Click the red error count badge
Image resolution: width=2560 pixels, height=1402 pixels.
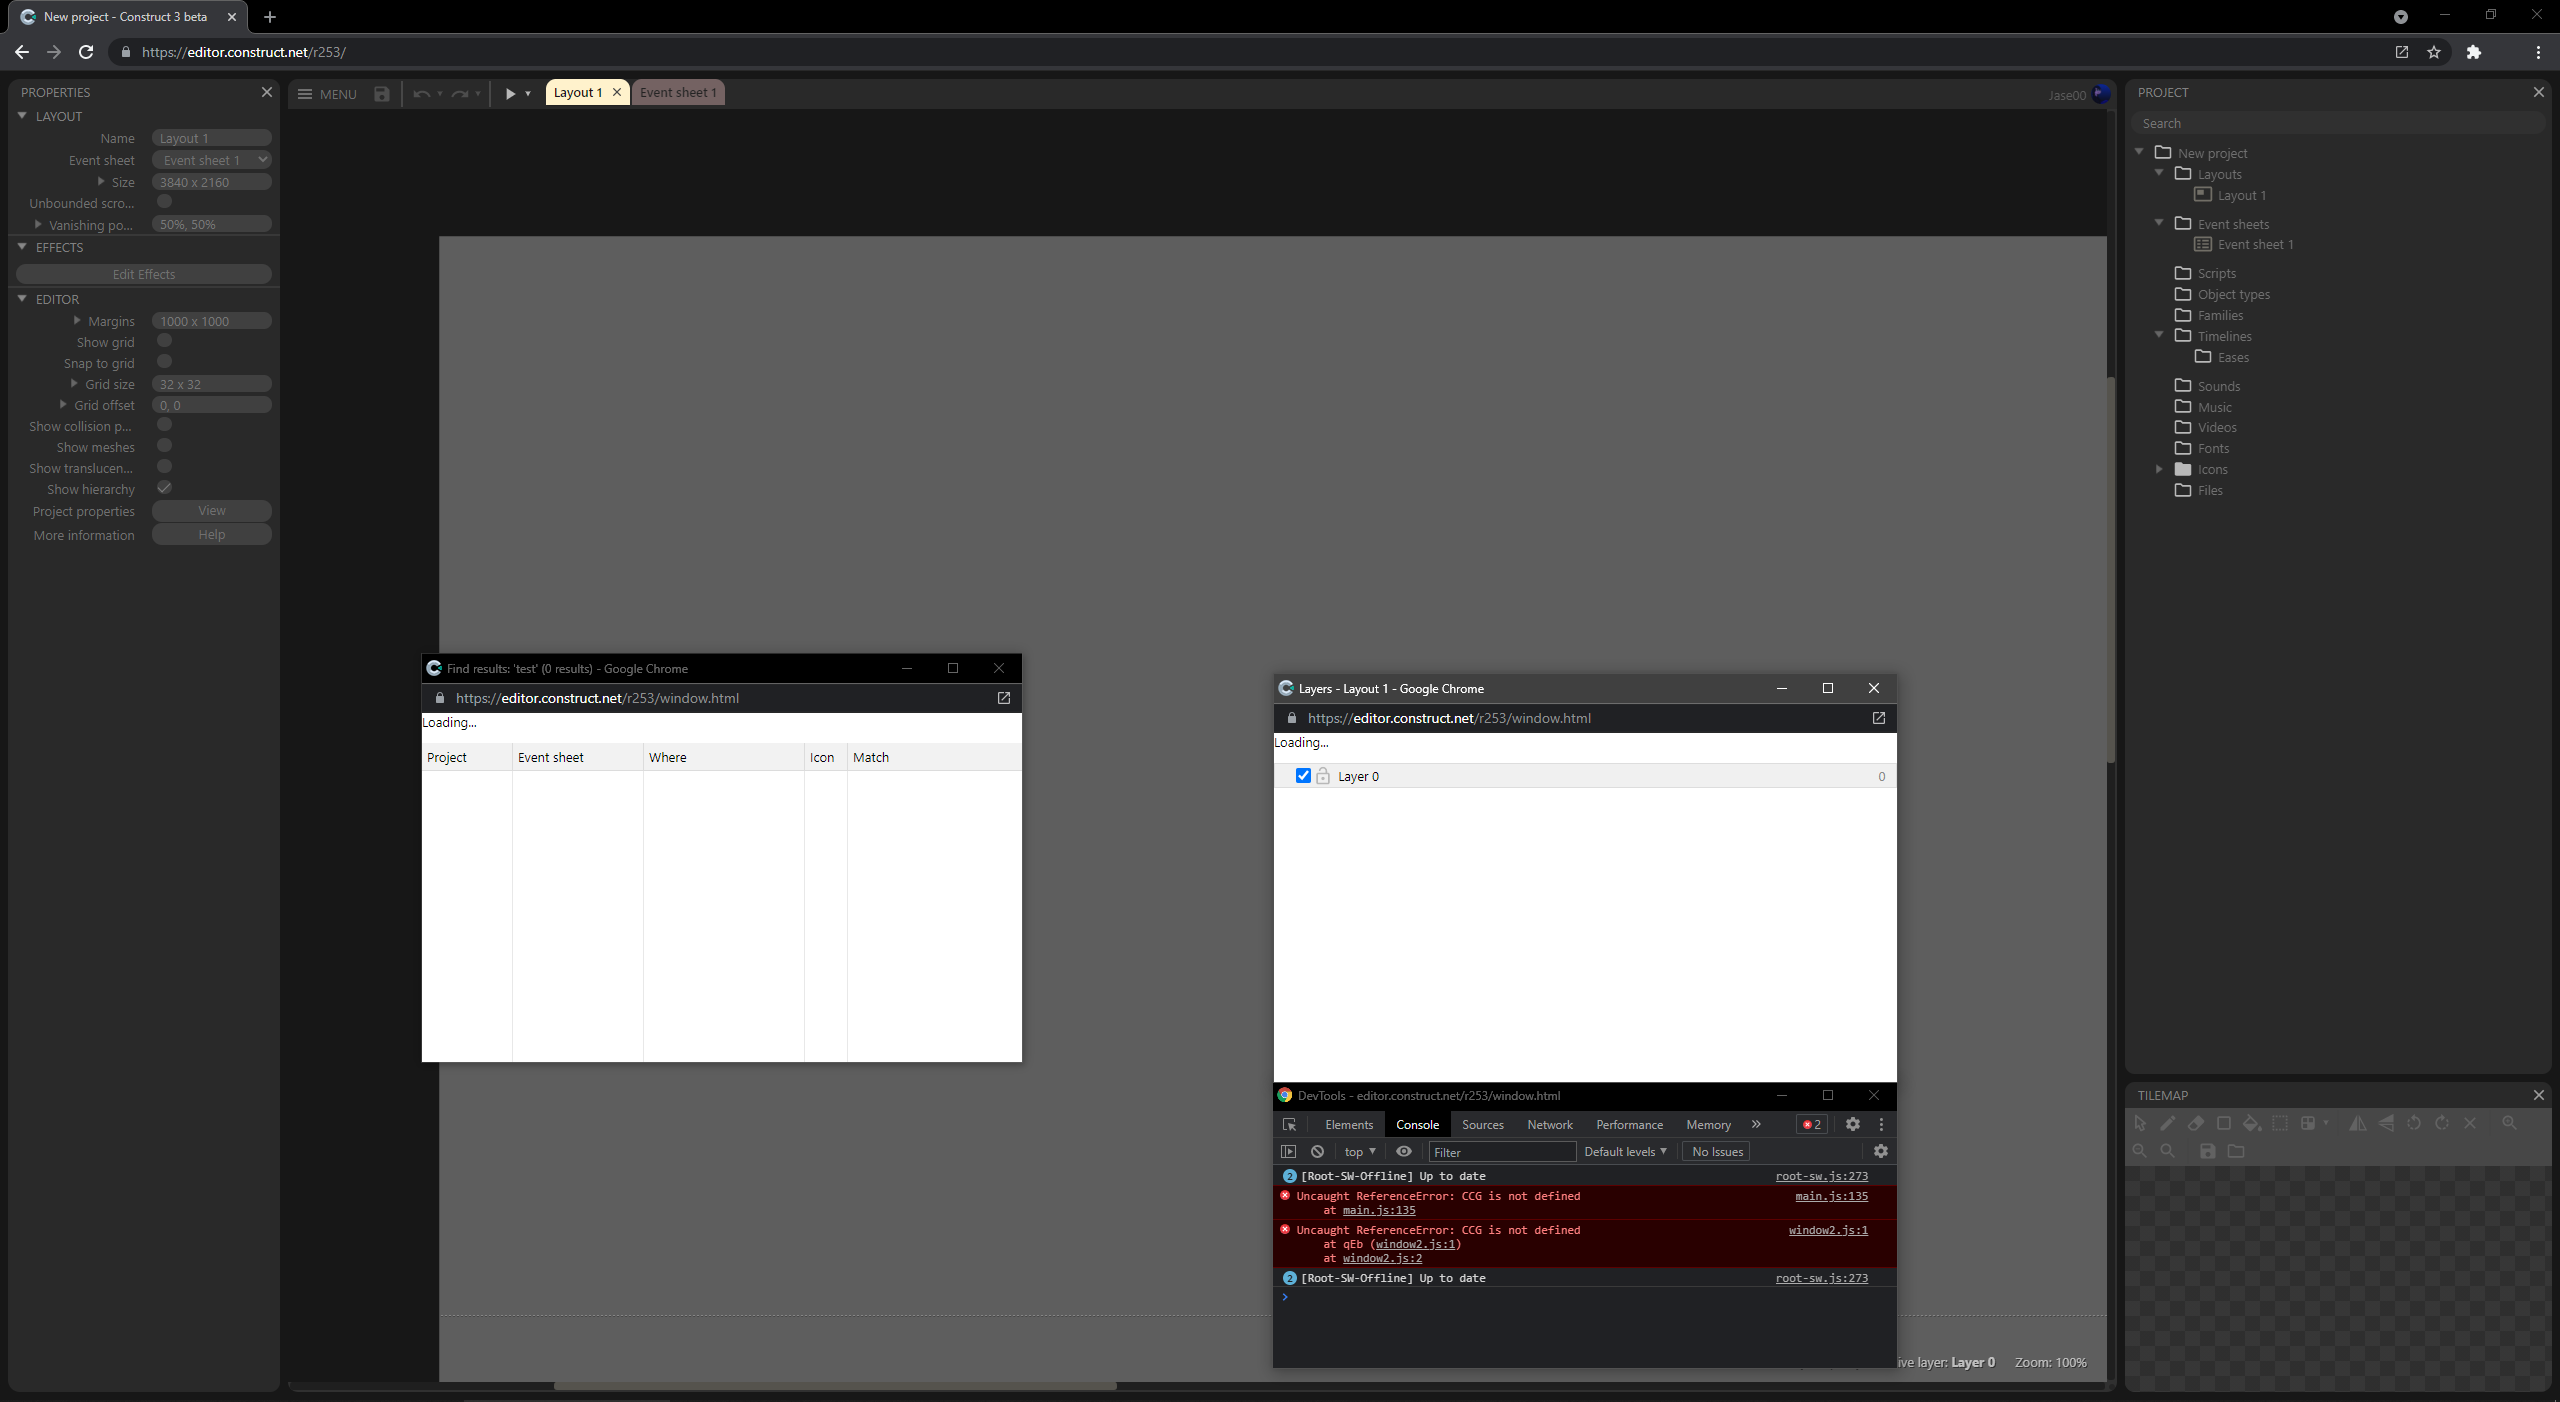[x=1812, y=1125]
